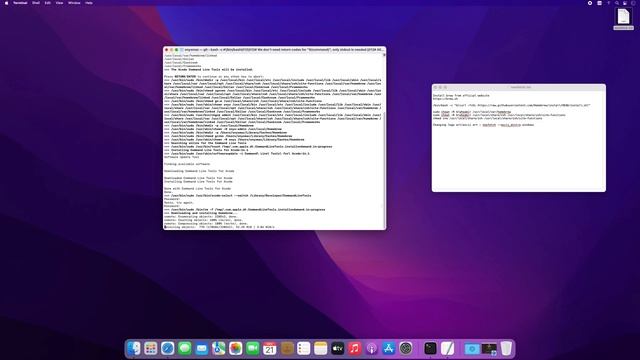Open the Window menu

click(x=74, y=3)
